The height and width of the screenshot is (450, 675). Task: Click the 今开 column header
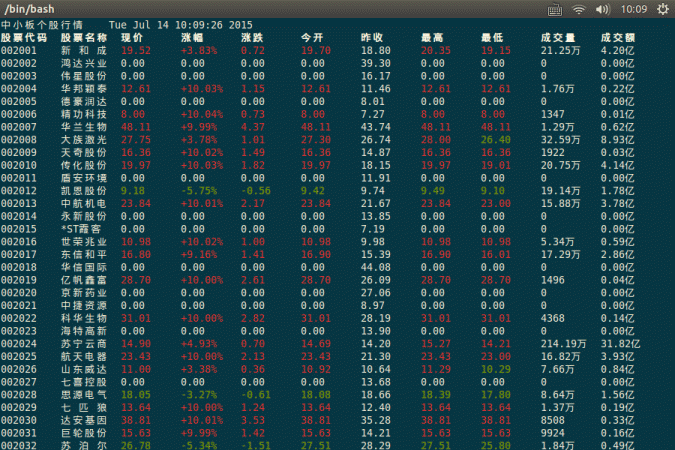pos(312,38)
